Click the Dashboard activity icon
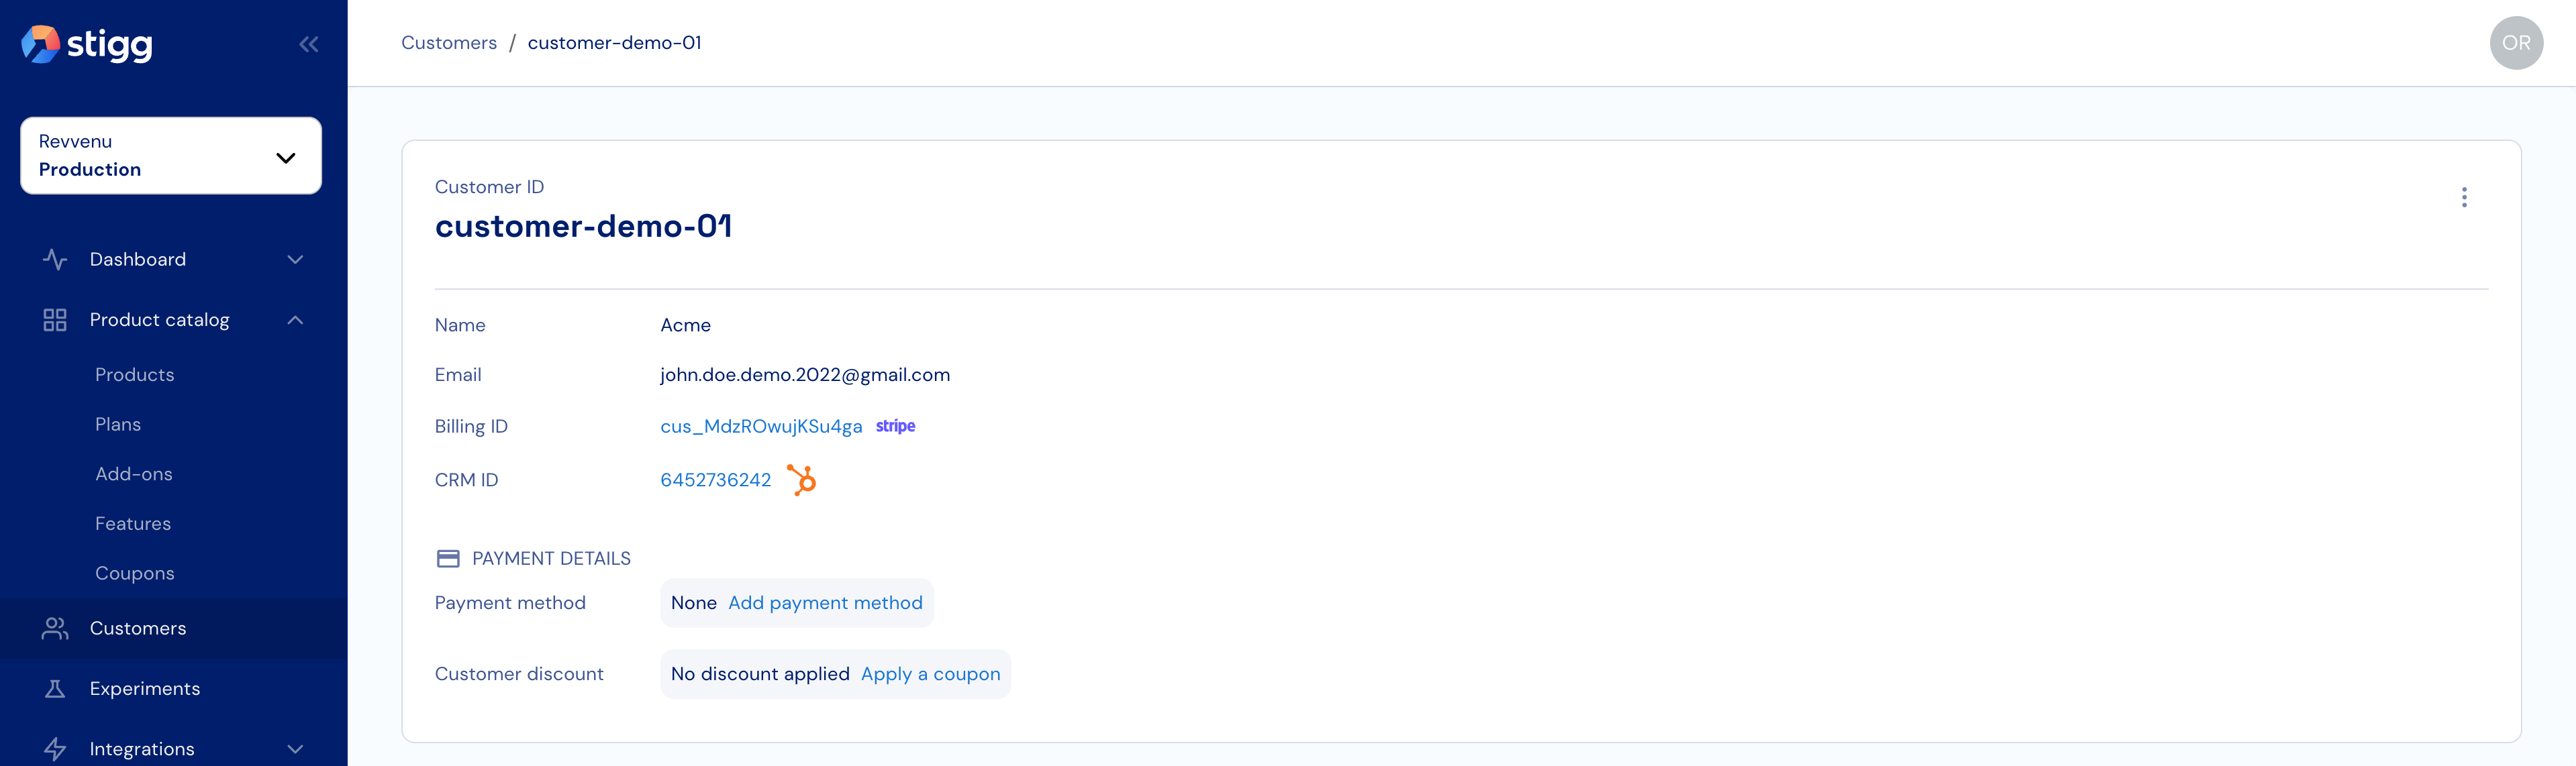This screenshot has height=766, width=2576. [x=55, y=259]
